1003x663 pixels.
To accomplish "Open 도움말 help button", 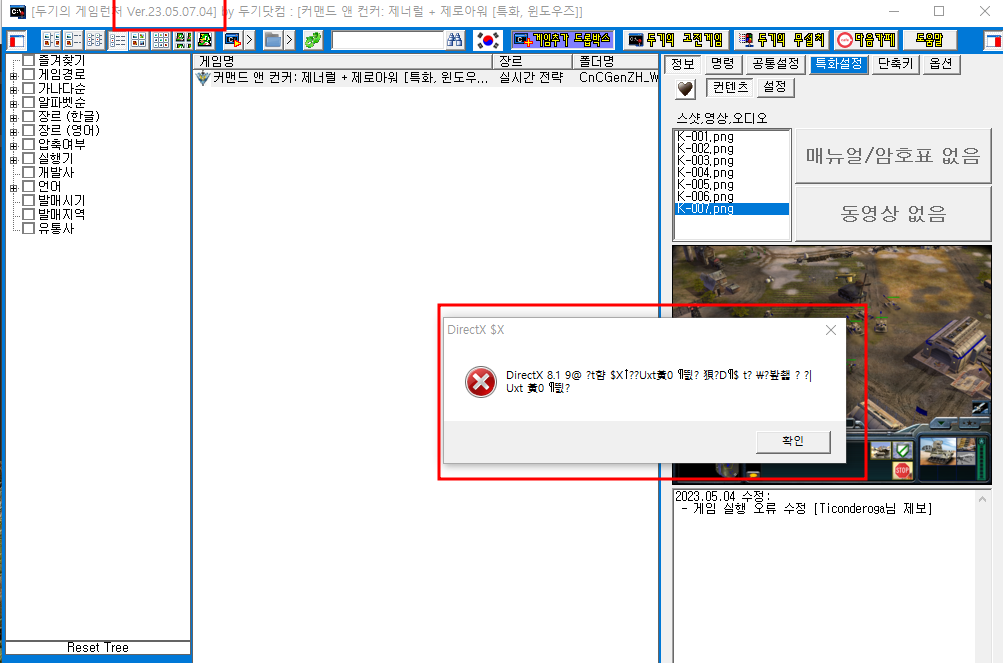I will pos(929,40).
